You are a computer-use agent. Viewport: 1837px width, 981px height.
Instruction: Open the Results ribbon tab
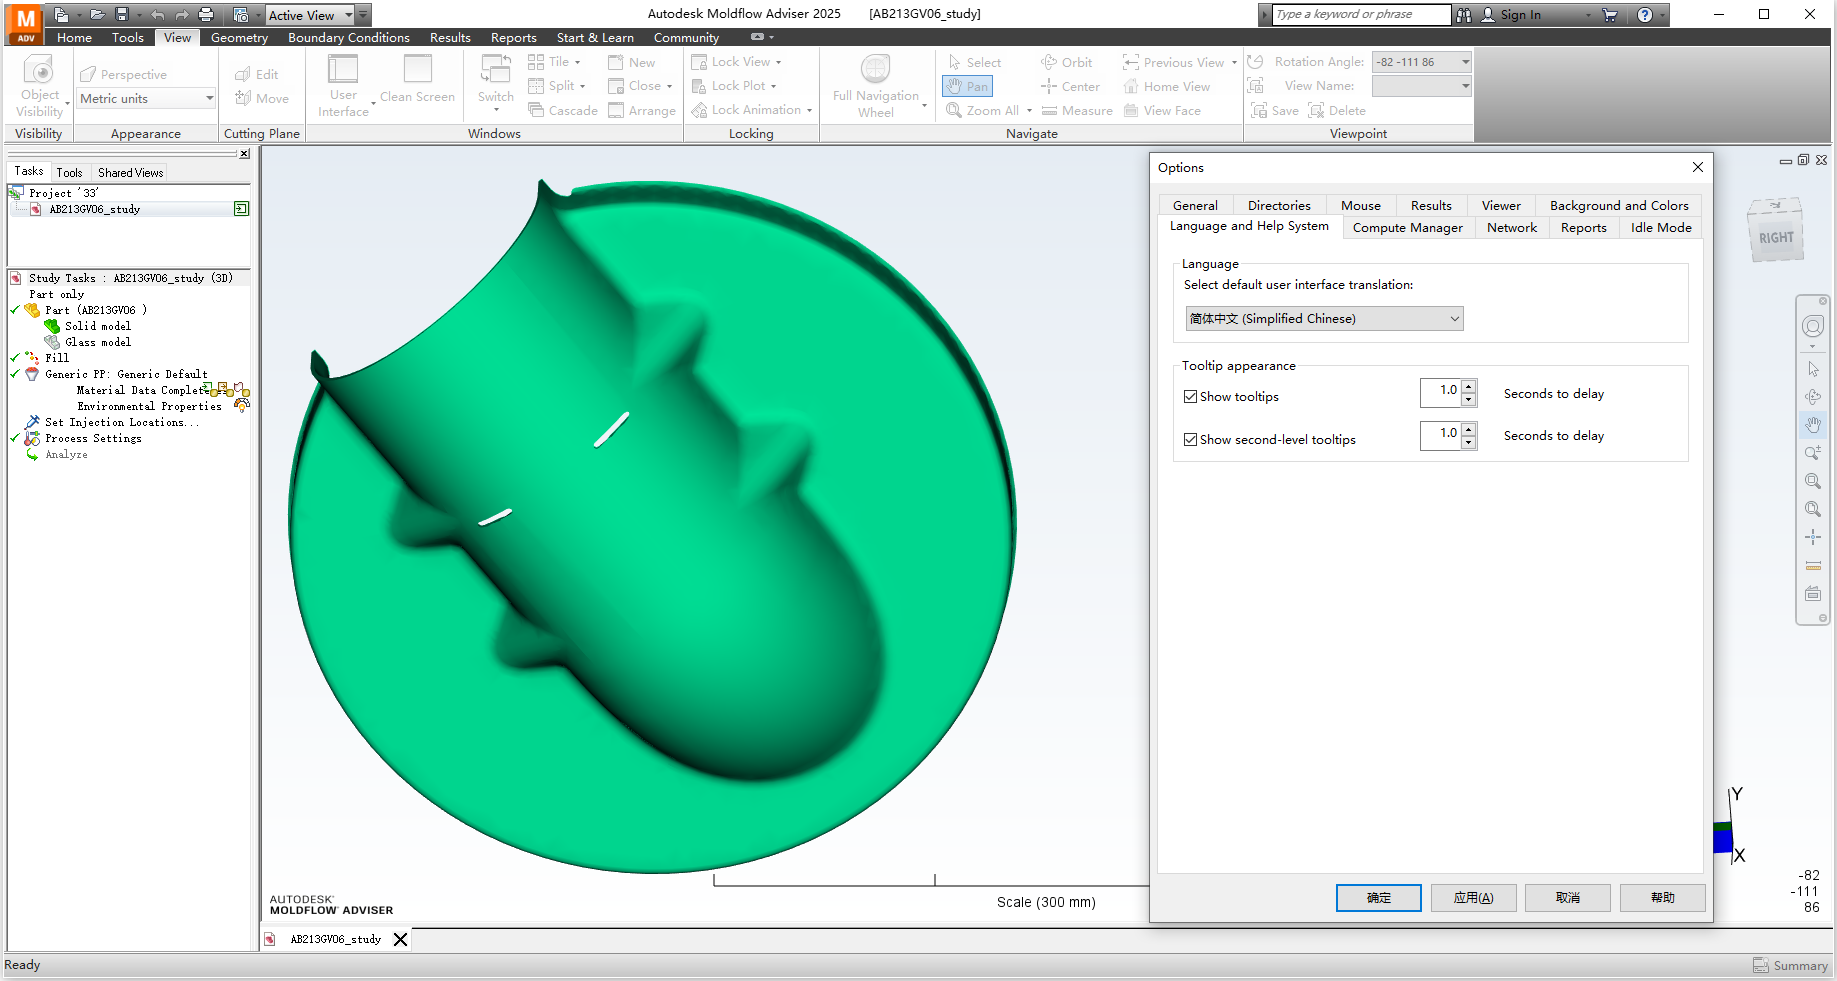click(450, 38)
